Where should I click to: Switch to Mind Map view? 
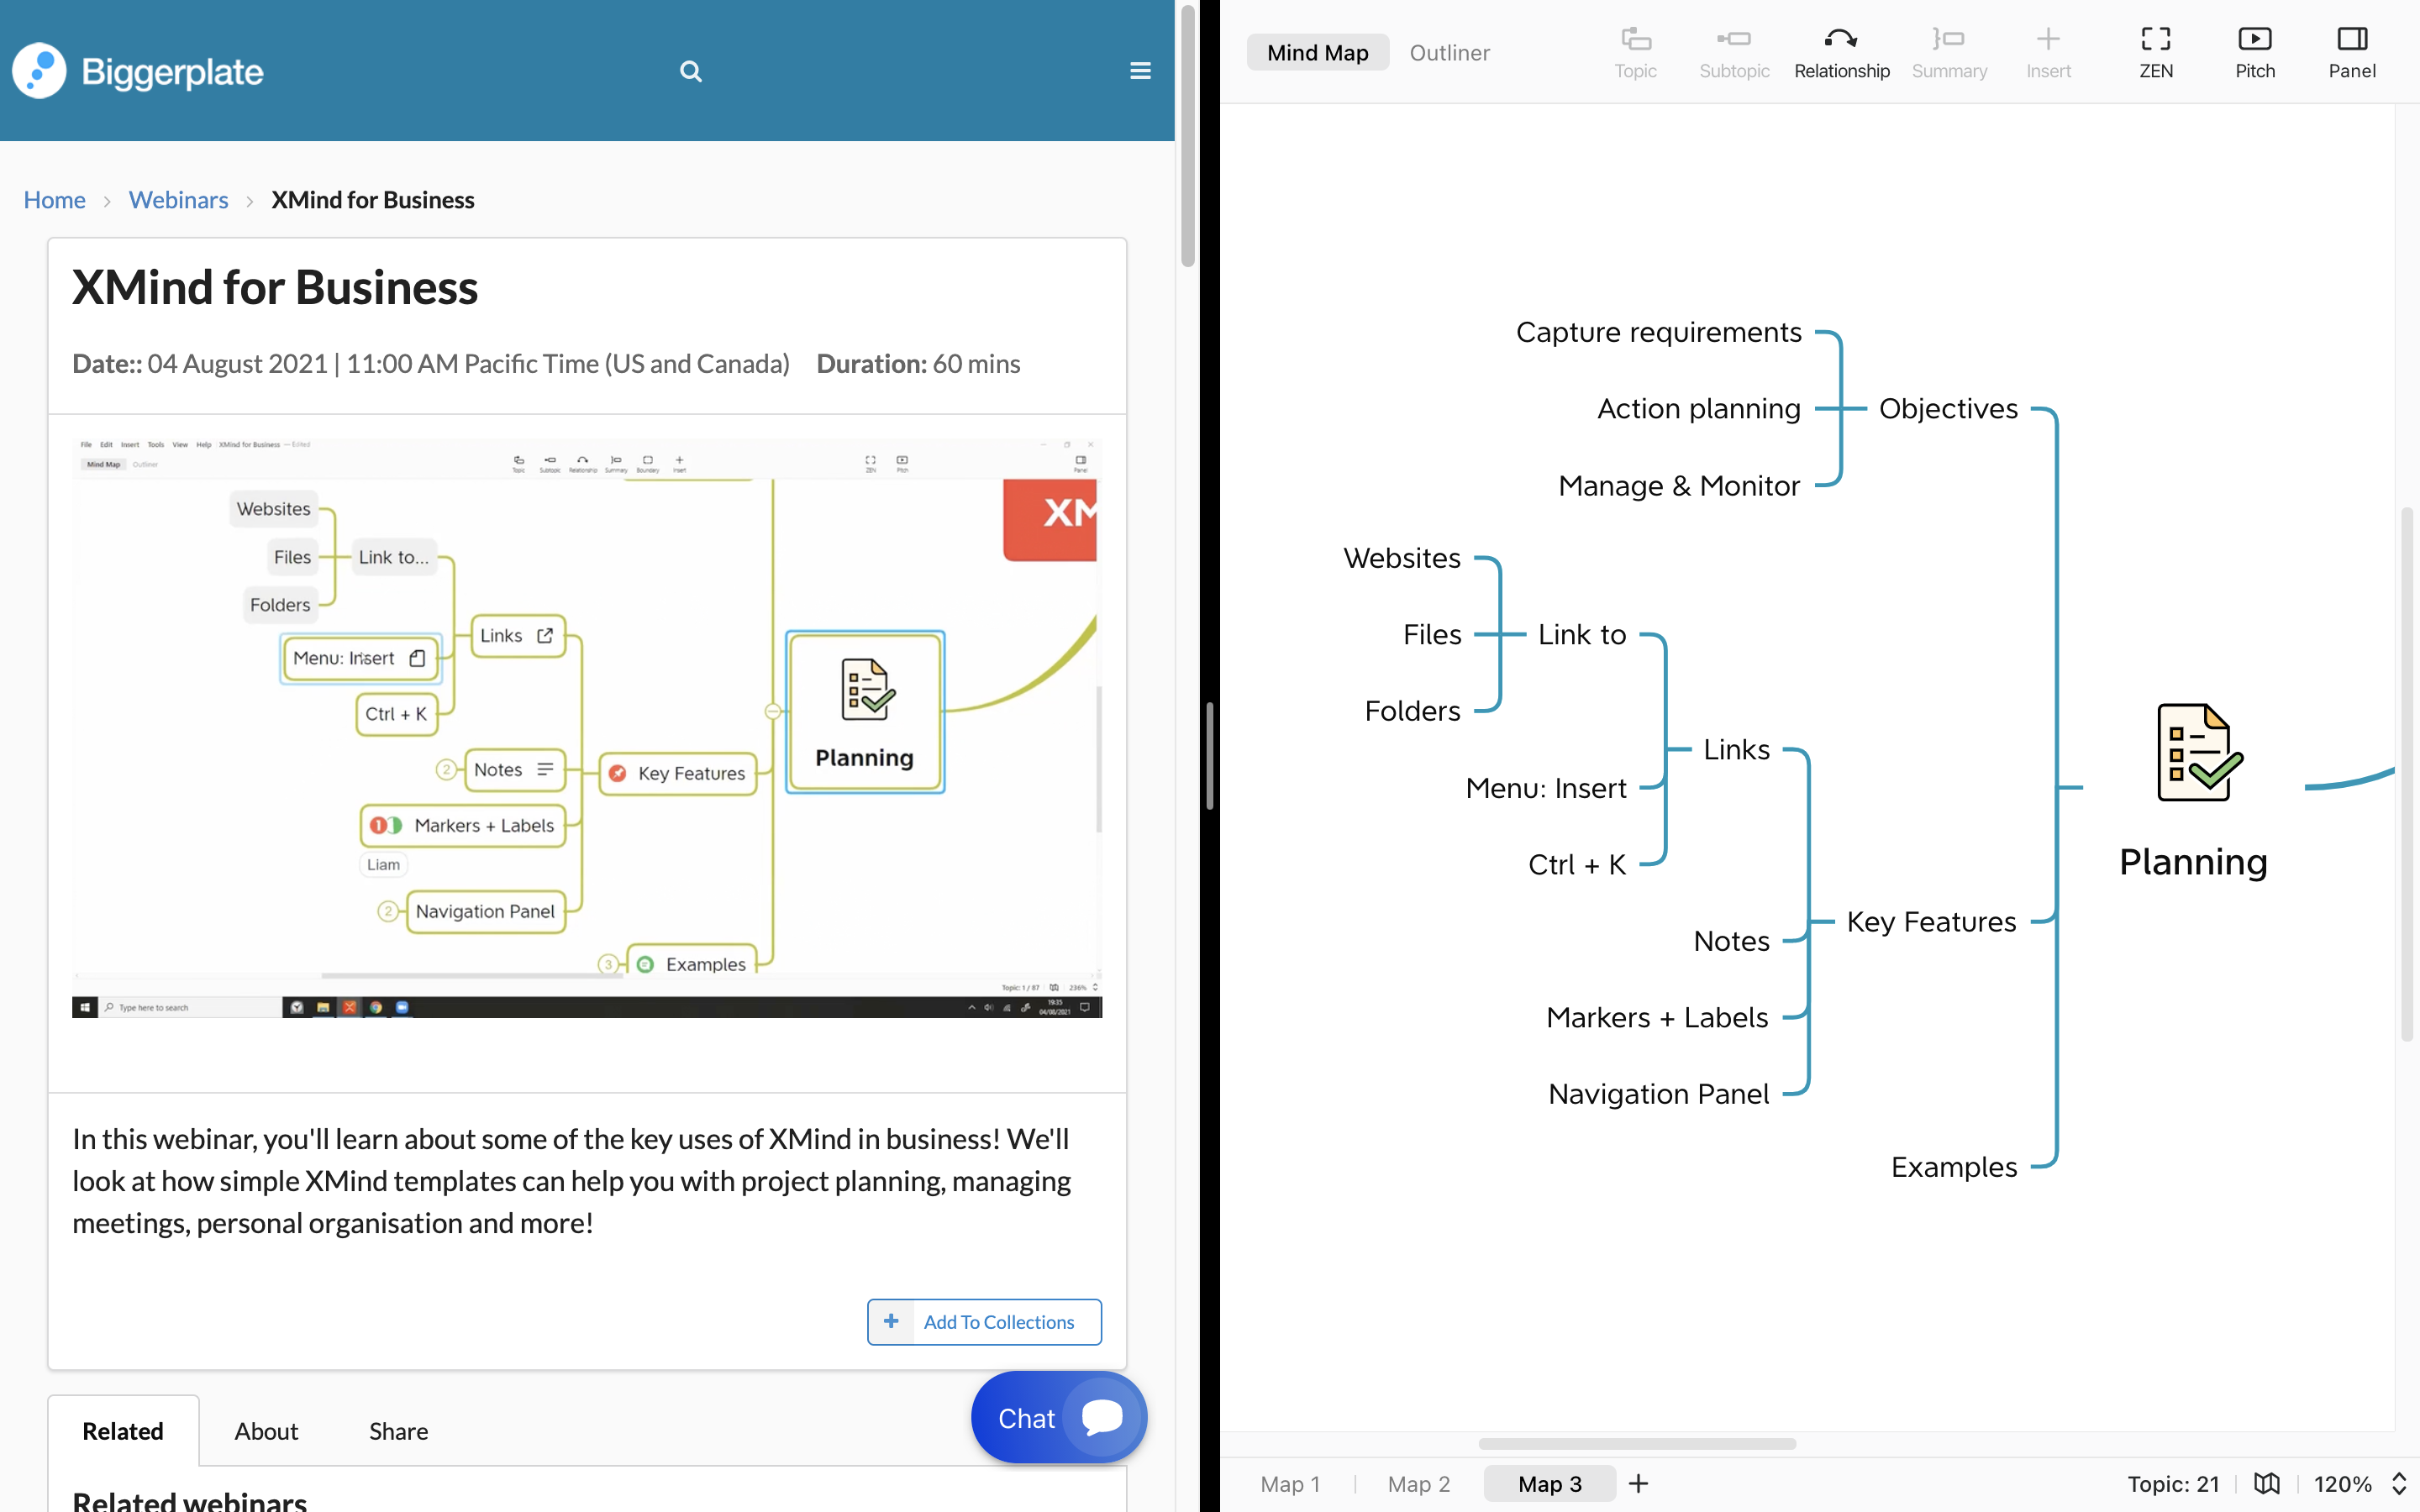pos(1317,53)
